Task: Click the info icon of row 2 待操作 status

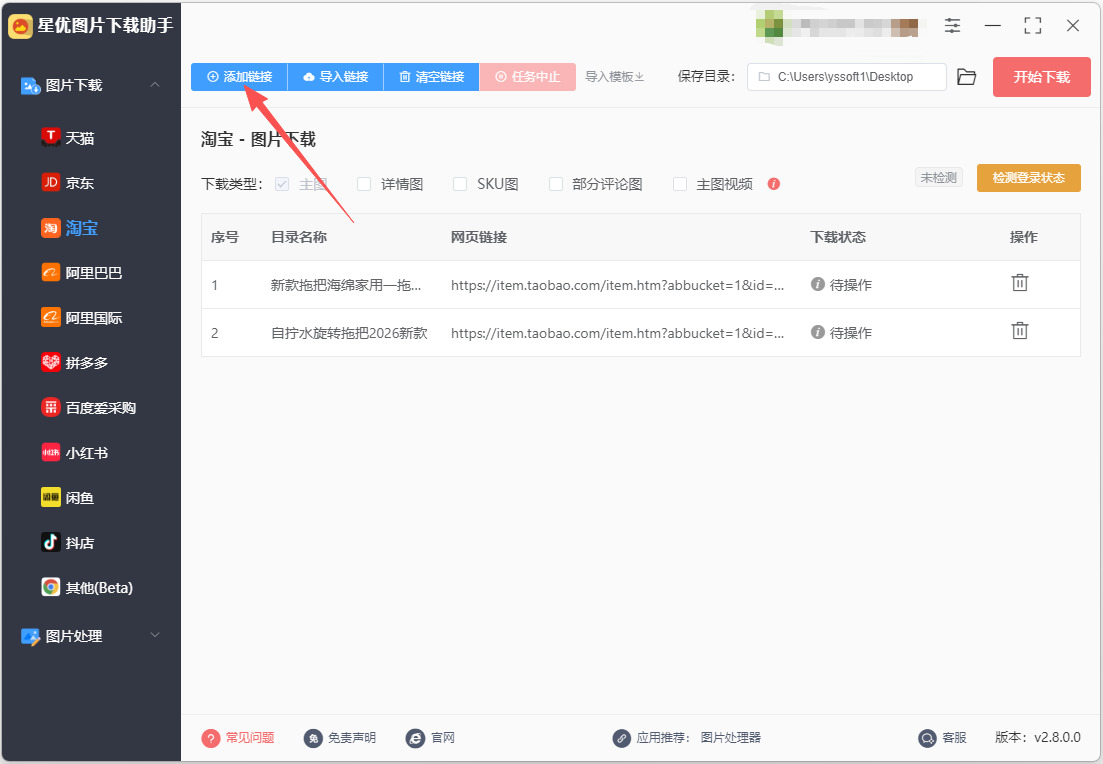Action: [817, 332]
